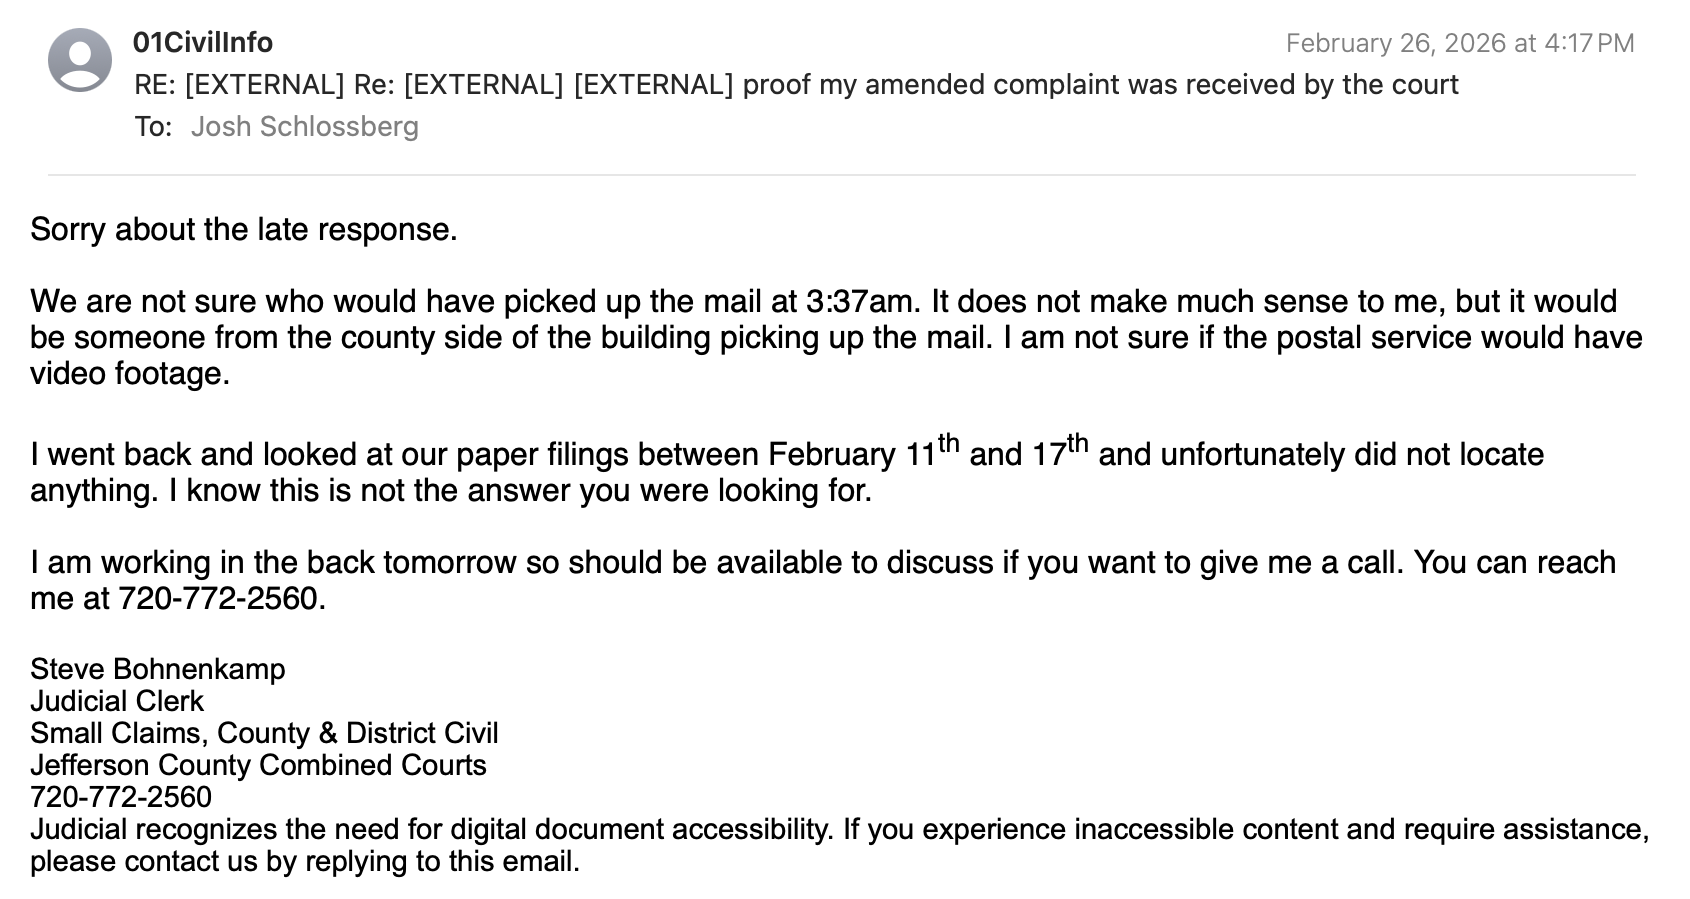Click the email subject line

coord(796,84)
